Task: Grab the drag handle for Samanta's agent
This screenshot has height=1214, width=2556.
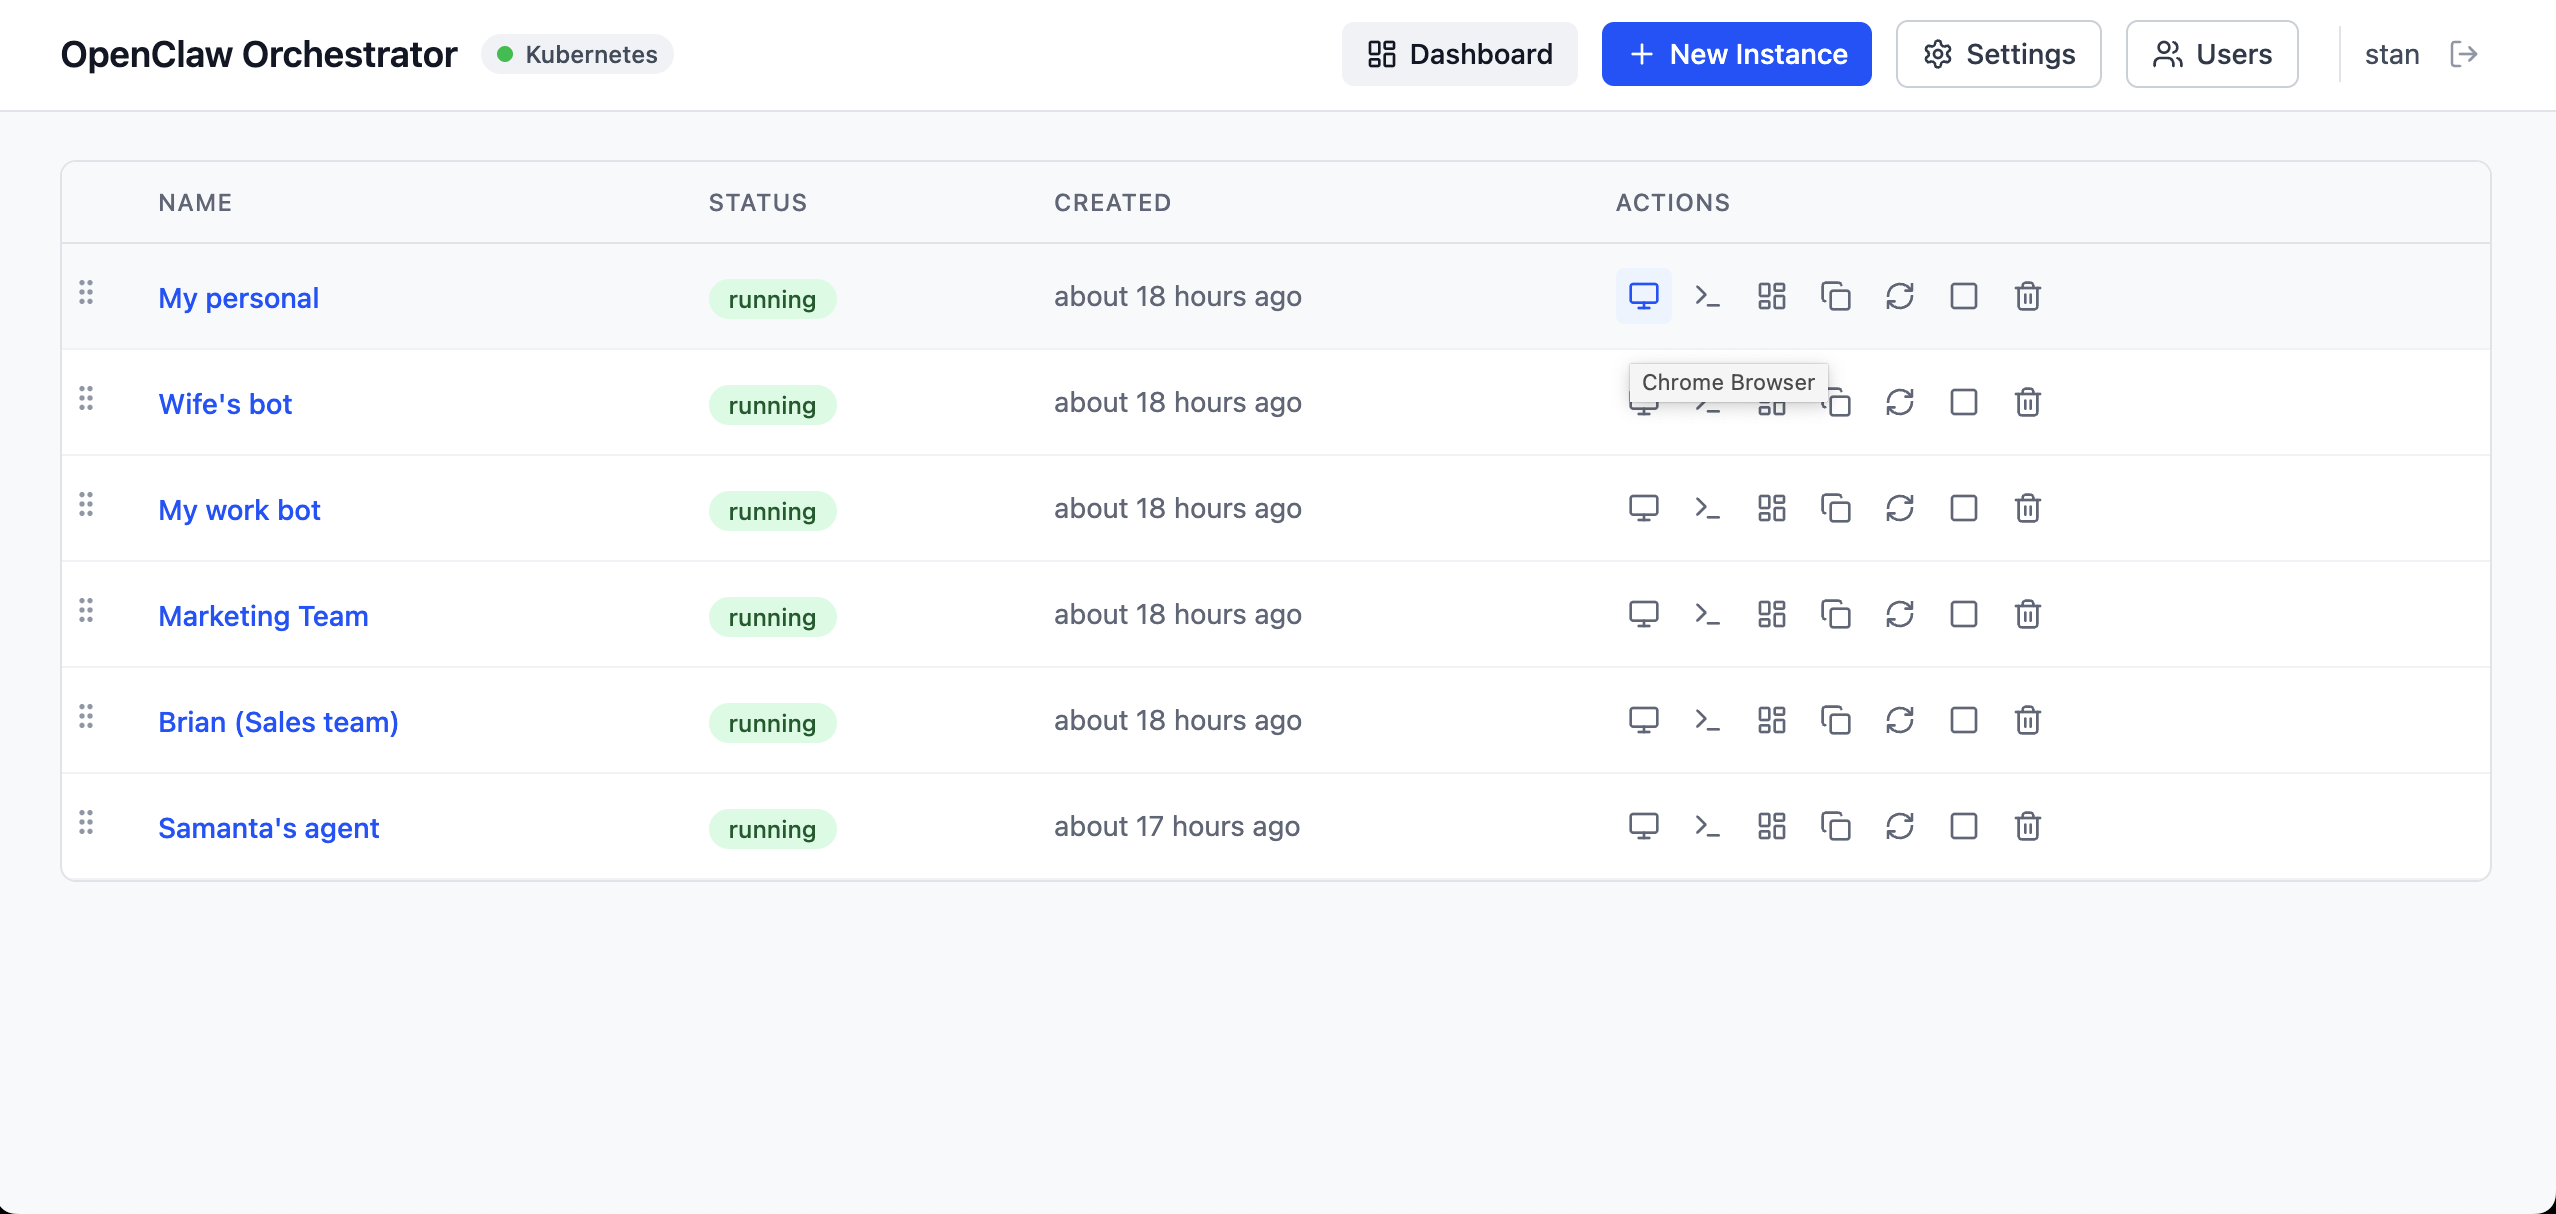Action: point(86,822)
